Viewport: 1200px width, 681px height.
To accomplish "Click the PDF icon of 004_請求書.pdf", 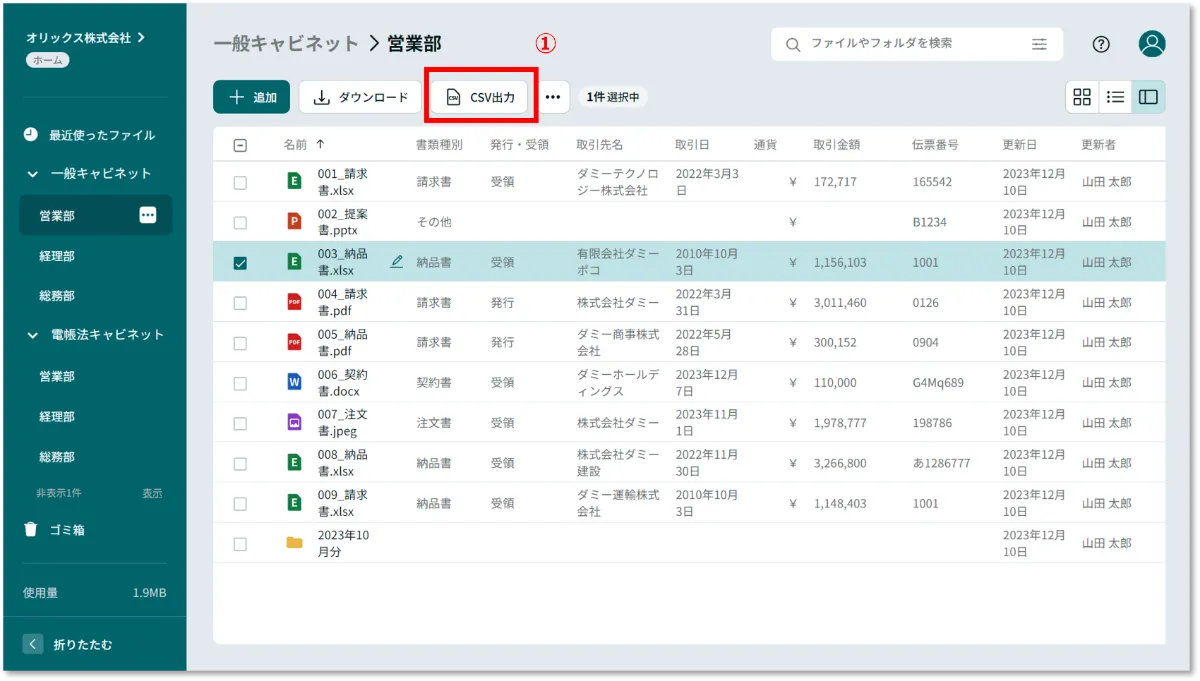I will coord(294,302).
